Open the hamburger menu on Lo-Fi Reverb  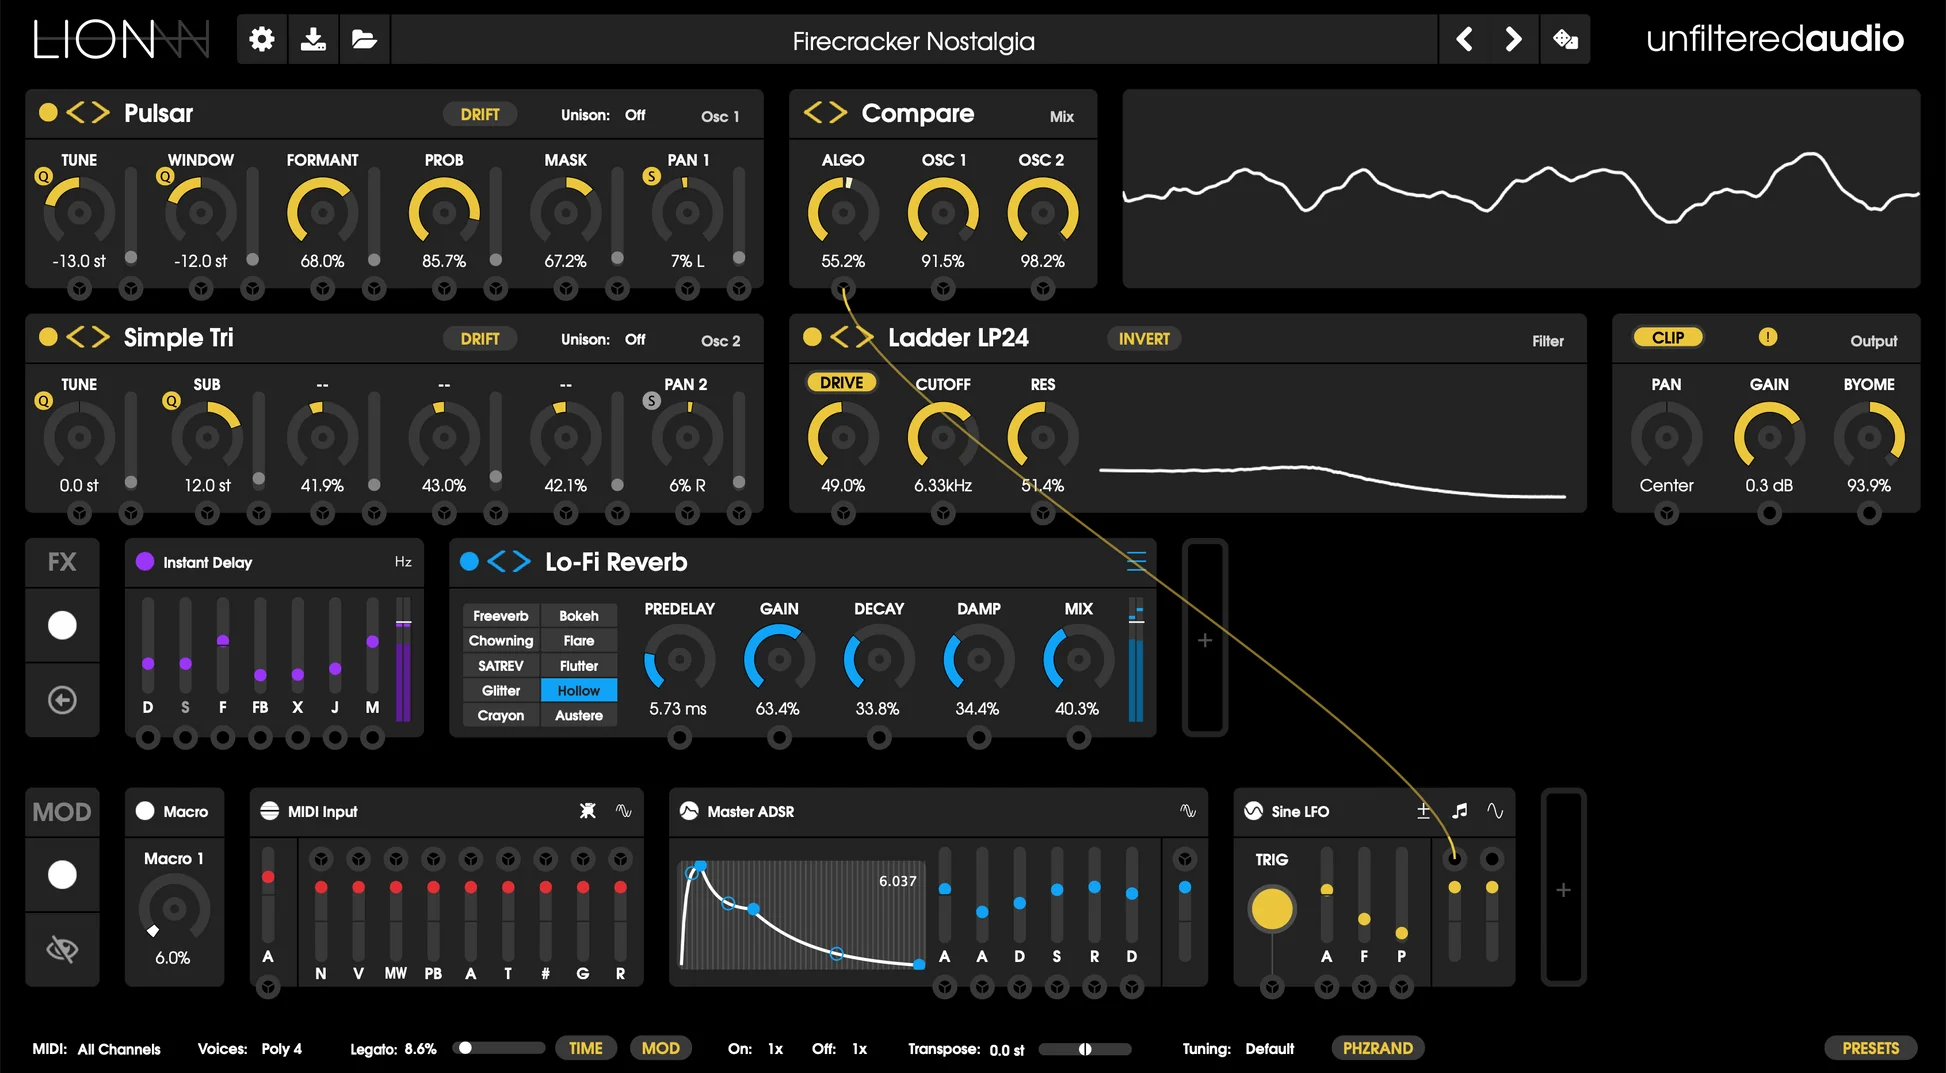(x=1135, y=562)
